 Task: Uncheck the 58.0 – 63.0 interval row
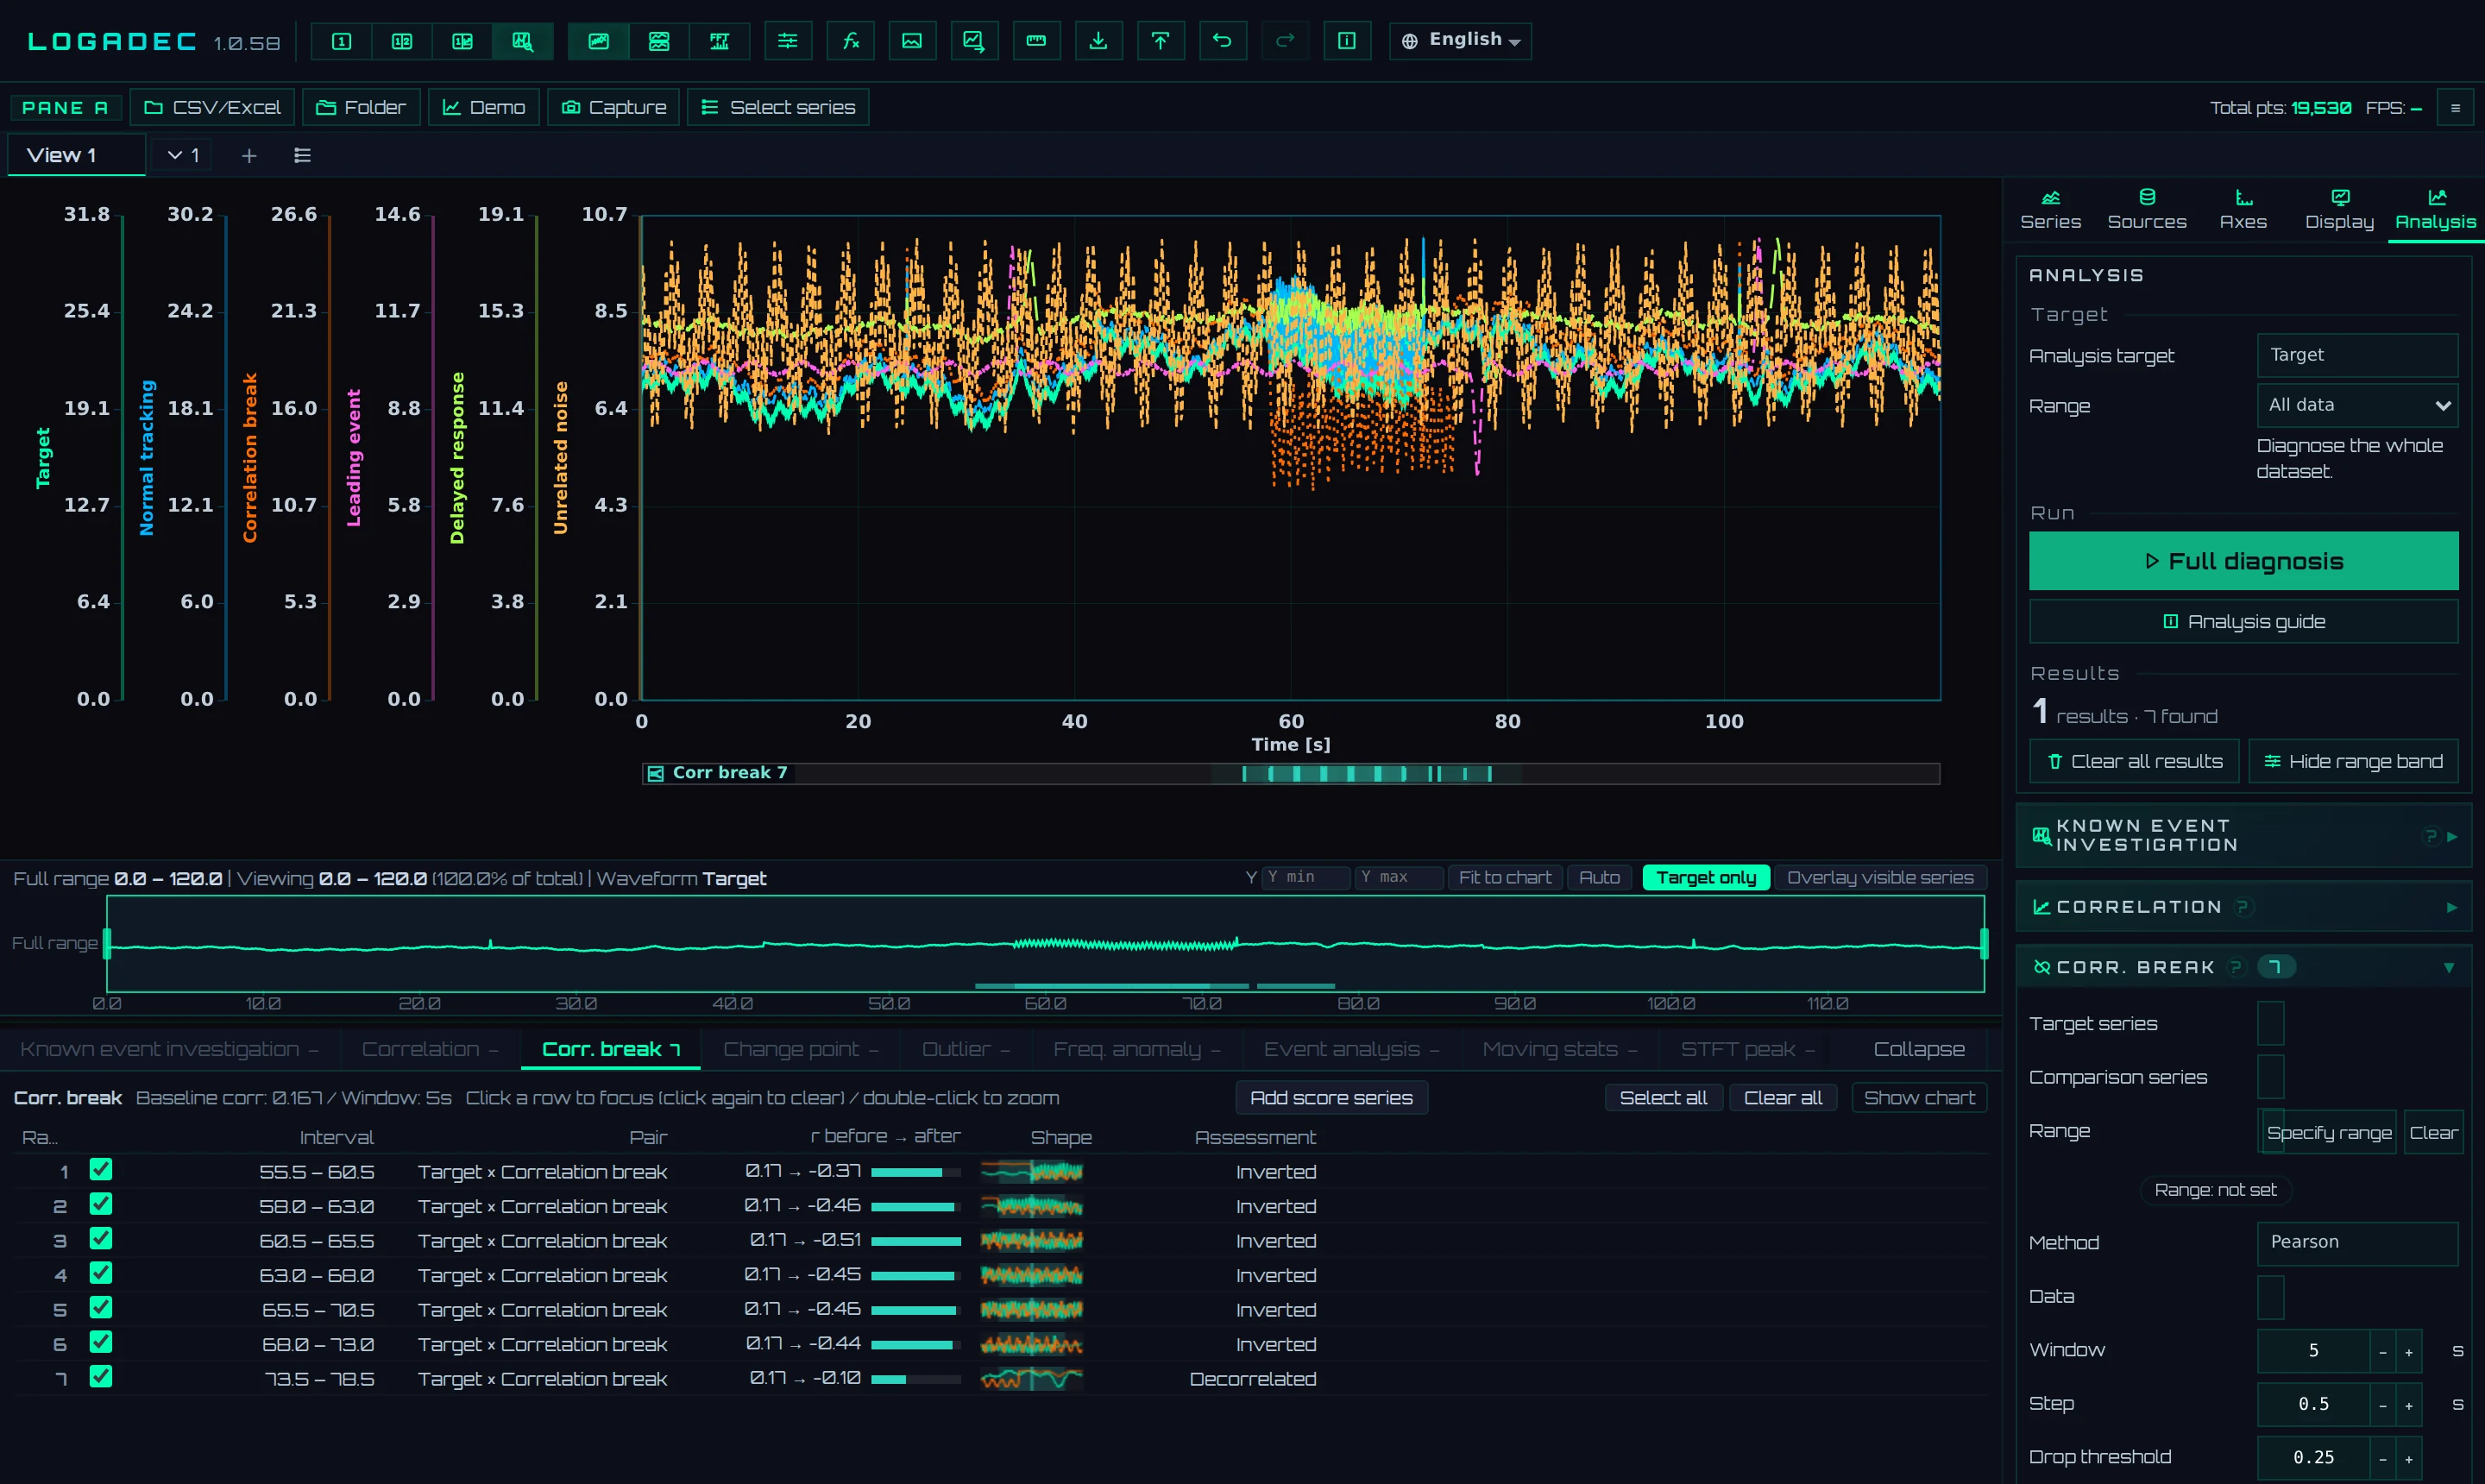pyautogui.click(x=101, y=1204)
